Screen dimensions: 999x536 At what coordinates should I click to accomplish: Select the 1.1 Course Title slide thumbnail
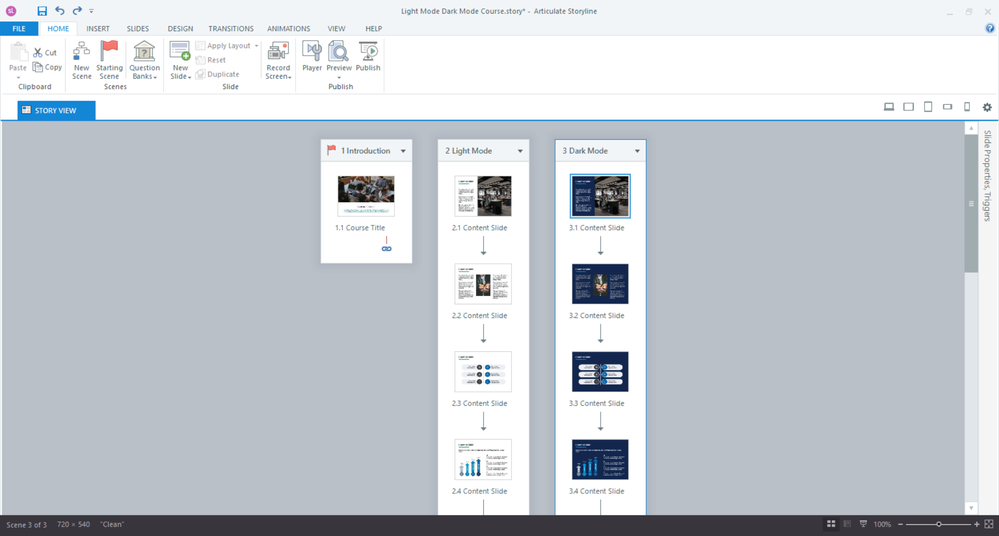click(366, 196)
